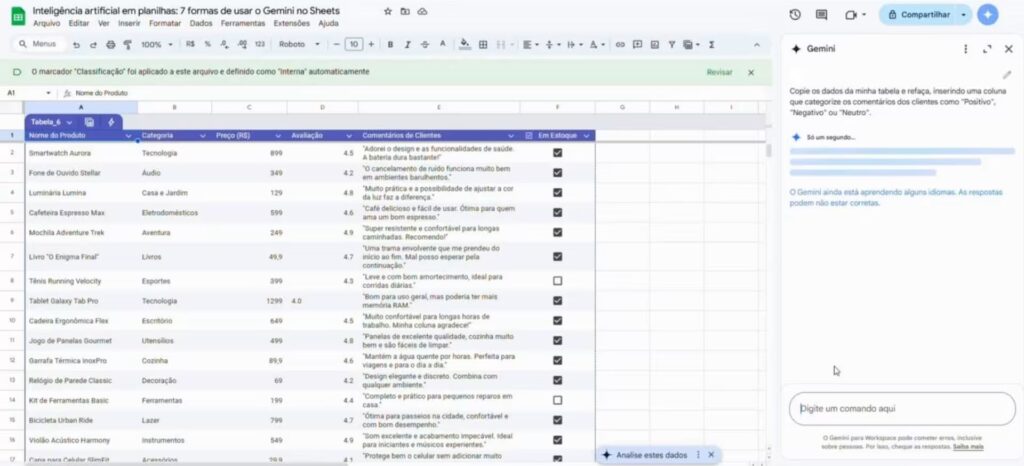Open the zoom 100% dropdown
Image resolution: width=1024 pixels, height=466 pixels.
[x=157, y=44]
